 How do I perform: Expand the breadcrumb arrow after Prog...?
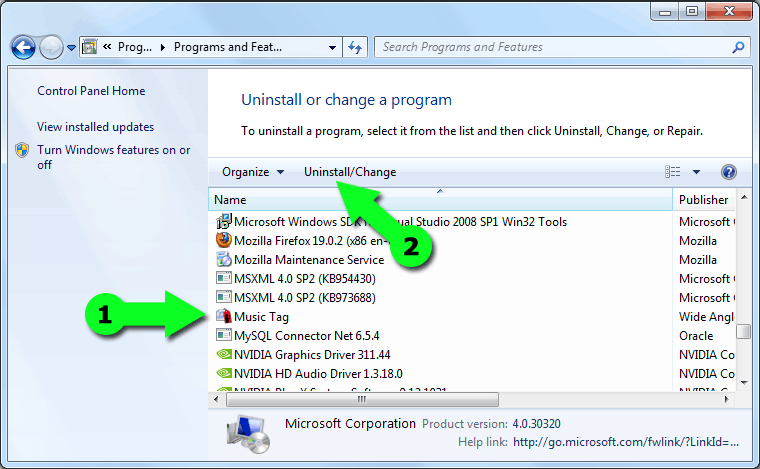pyautogui.click(x=163, y=47)
